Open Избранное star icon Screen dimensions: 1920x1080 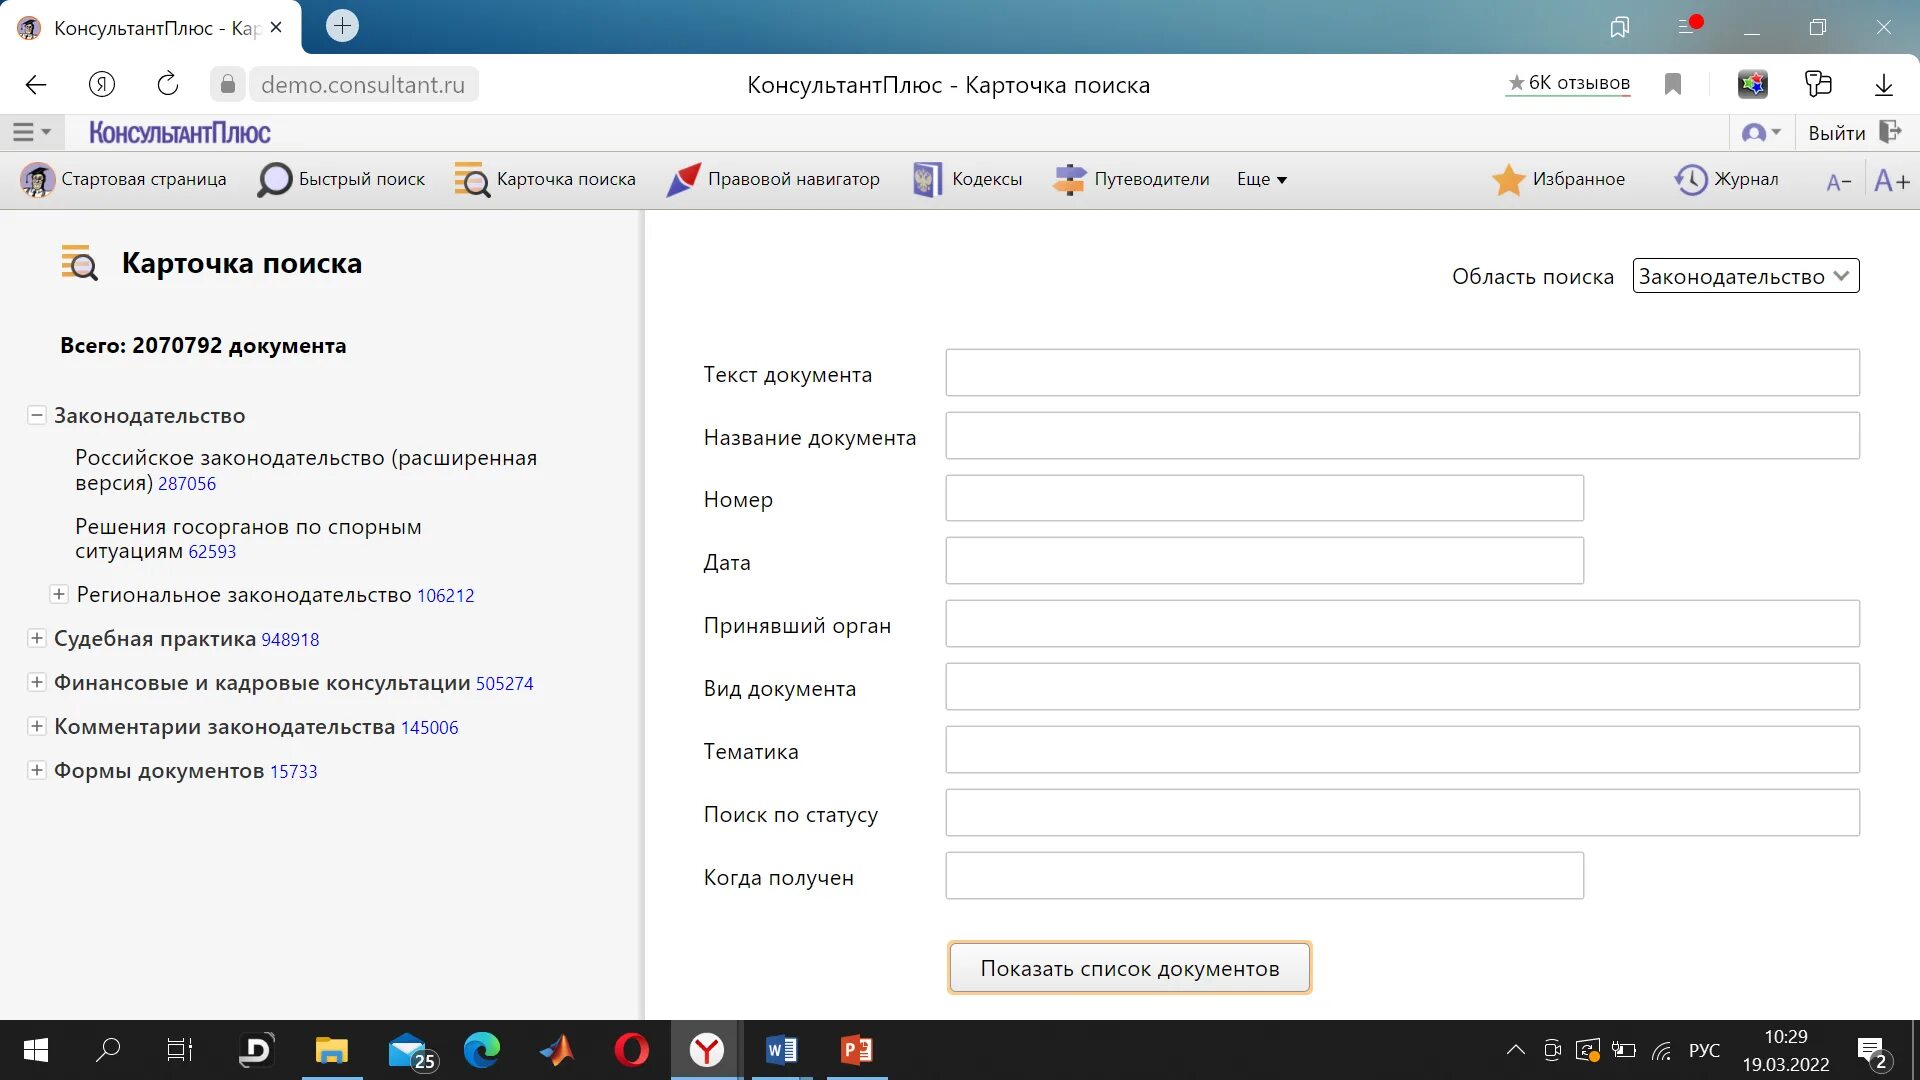(x=1508, y=180)
